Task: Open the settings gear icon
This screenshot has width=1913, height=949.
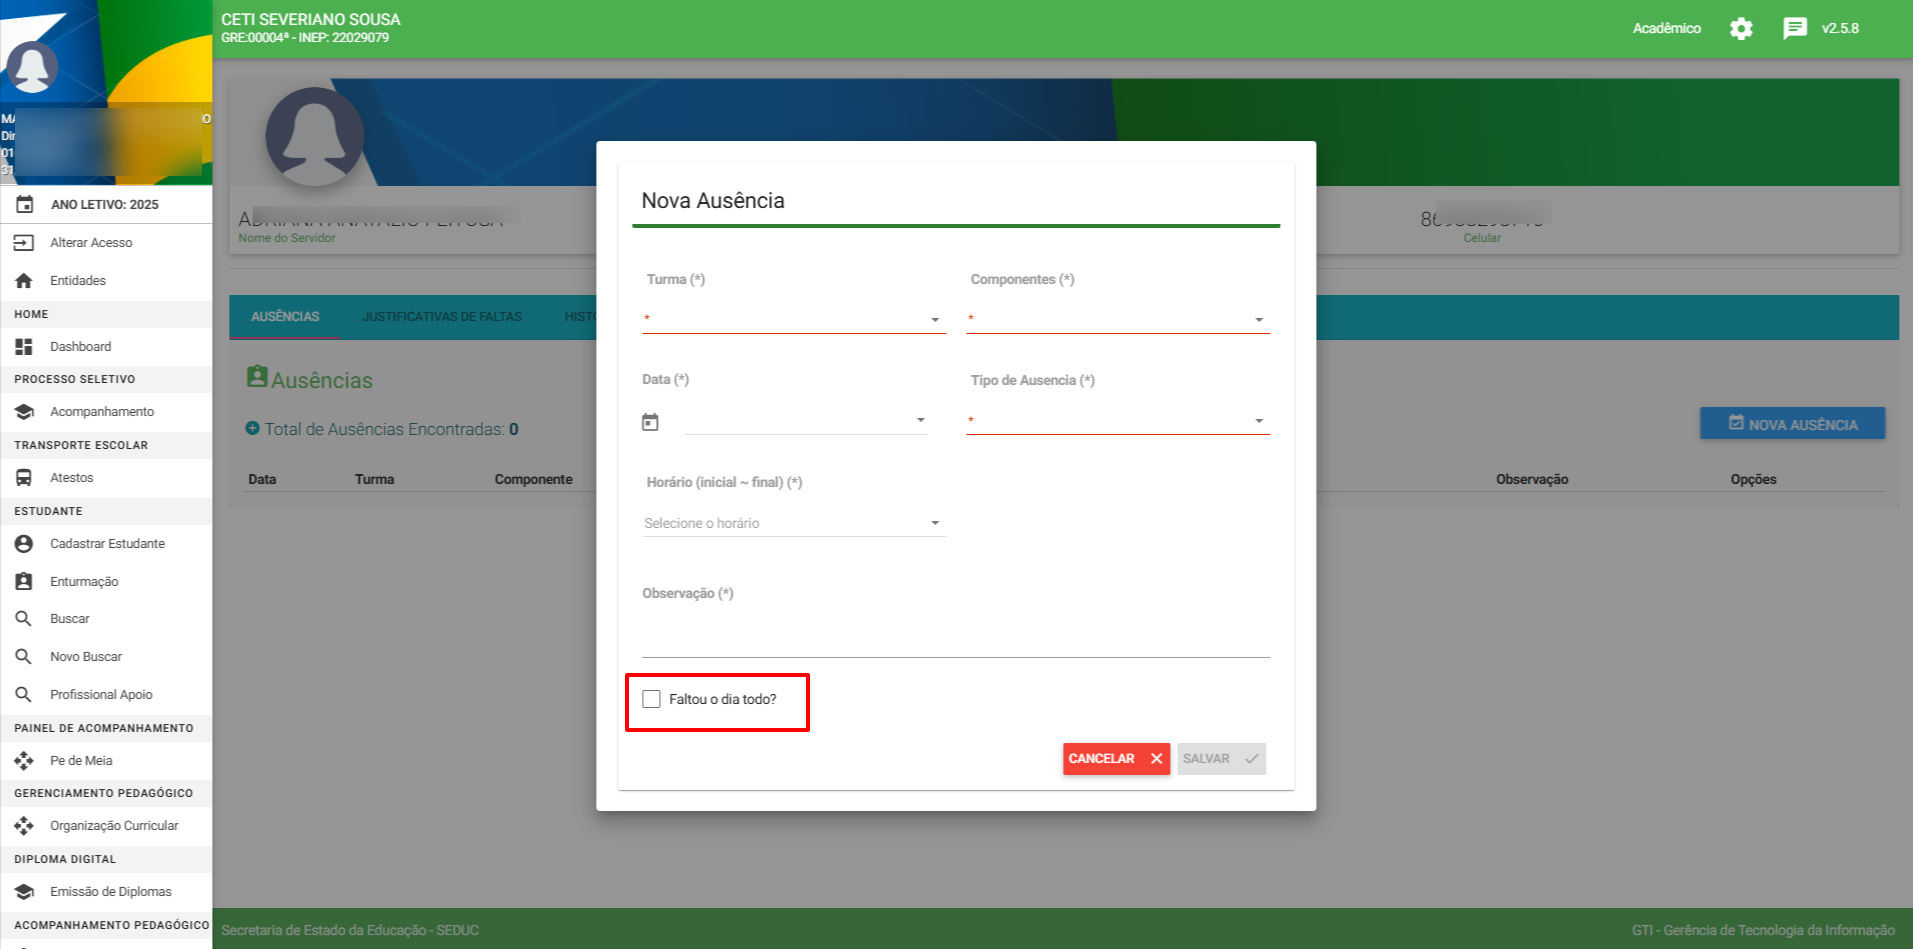Action: 1741,29
